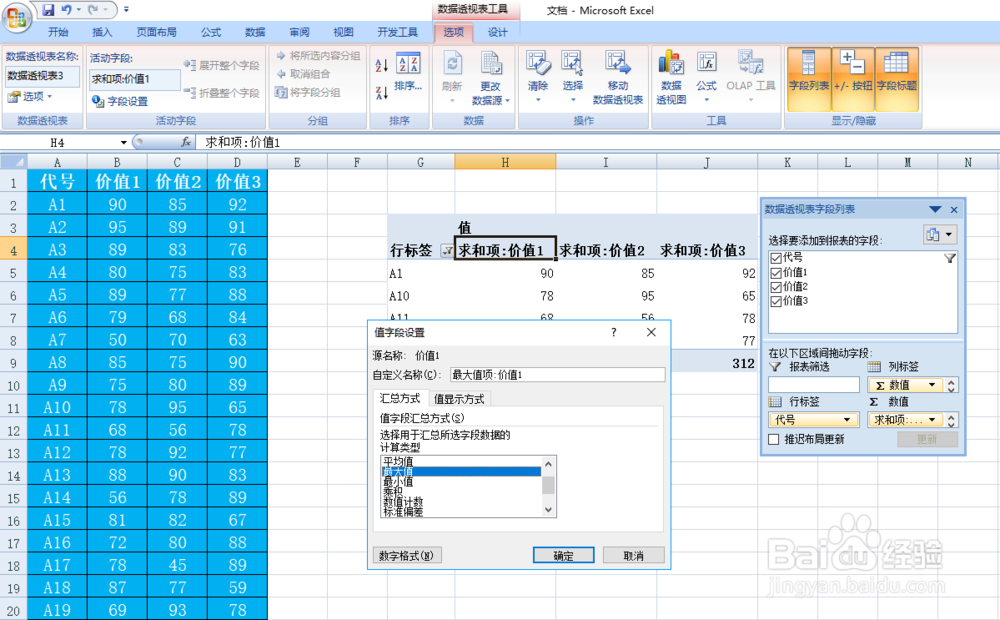Click the filter icon beside 行标签
The width and height of the screenshot is (1000, 620).
point(446,251)
